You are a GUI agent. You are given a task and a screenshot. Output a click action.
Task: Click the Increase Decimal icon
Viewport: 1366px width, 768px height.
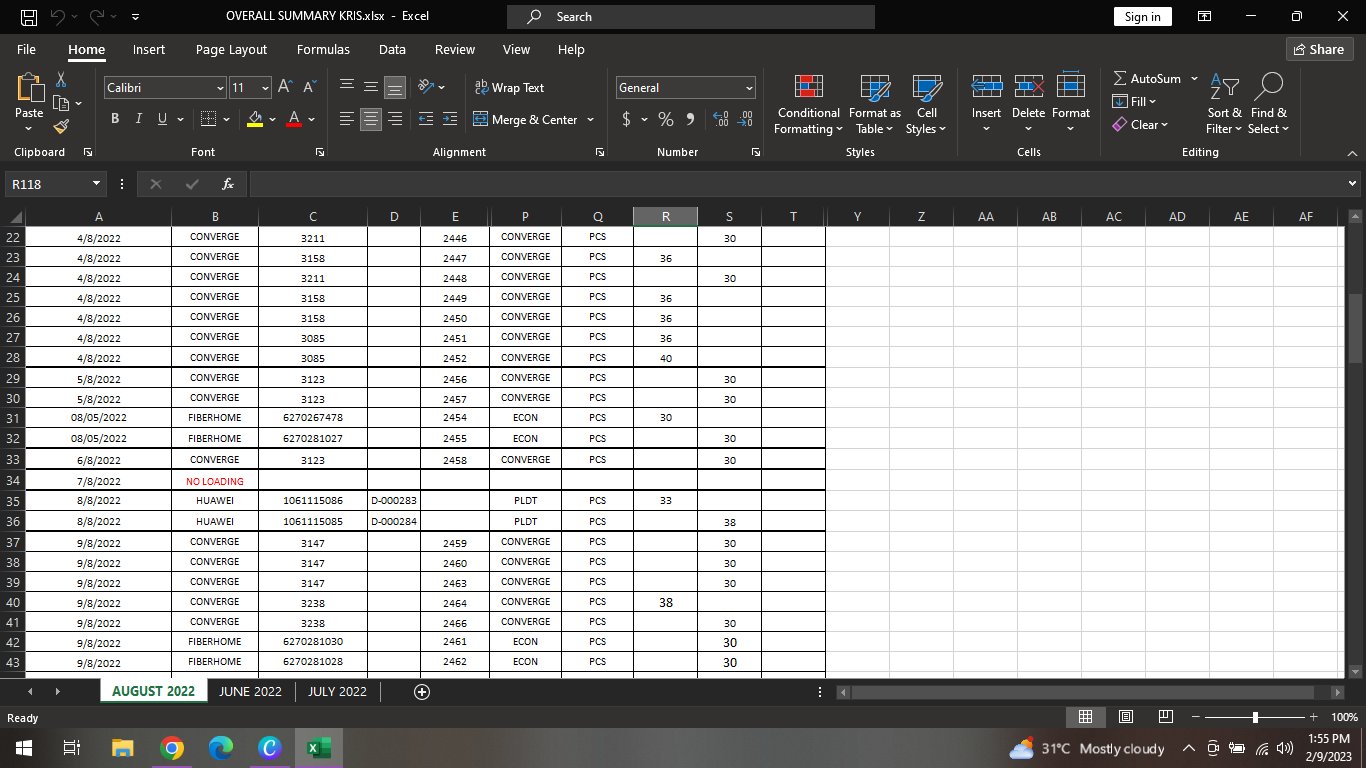[x=720, y=120]
